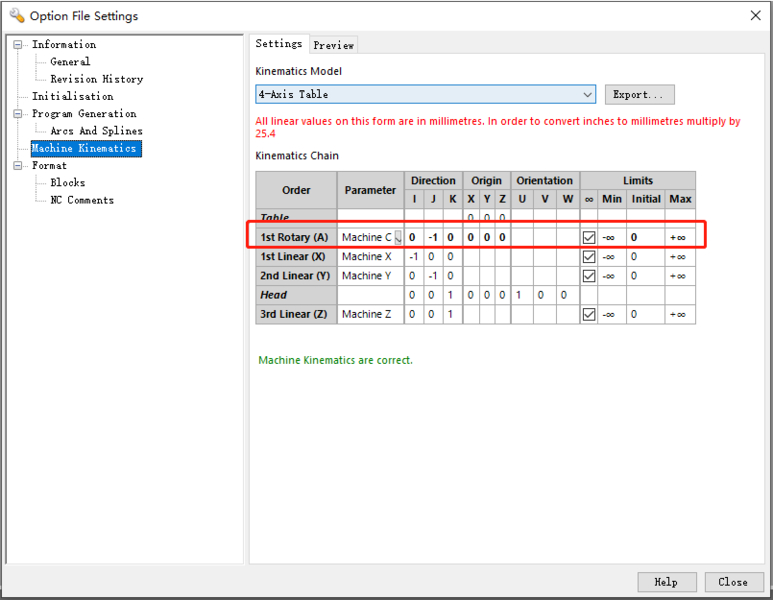The height and width of the screenshot is (600, 773).
Task: Toggle infinite limits checkbox for 1st Rotary (A)
Action: [x=589, y=238]
